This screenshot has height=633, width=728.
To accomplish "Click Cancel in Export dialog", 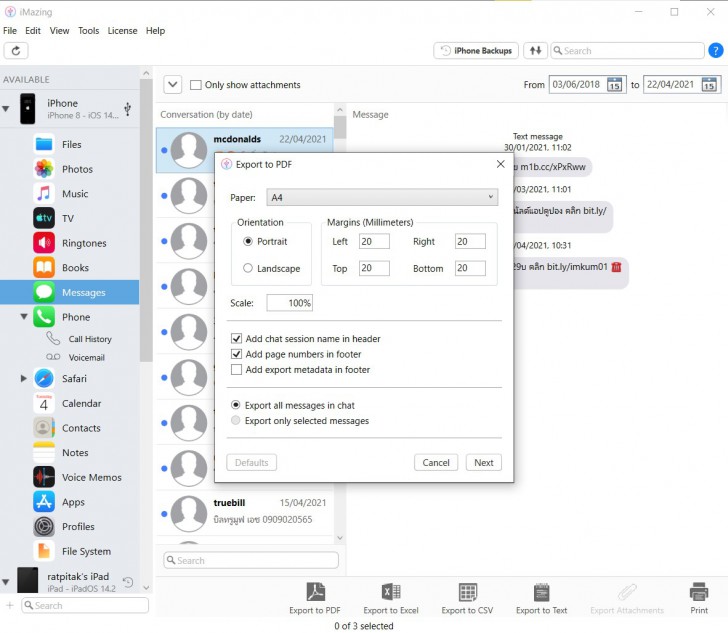I will click(436, 462).
